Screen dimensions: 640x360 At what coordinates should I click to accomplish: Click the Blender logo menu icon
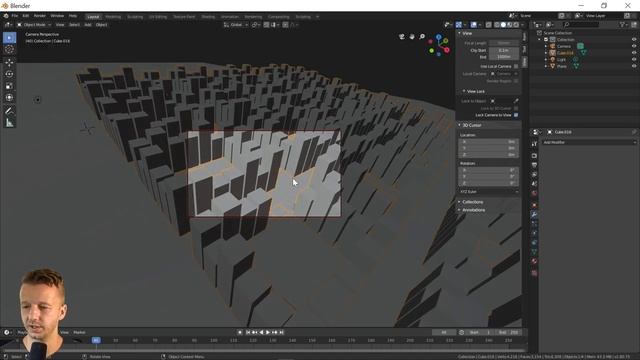[6, 16]
